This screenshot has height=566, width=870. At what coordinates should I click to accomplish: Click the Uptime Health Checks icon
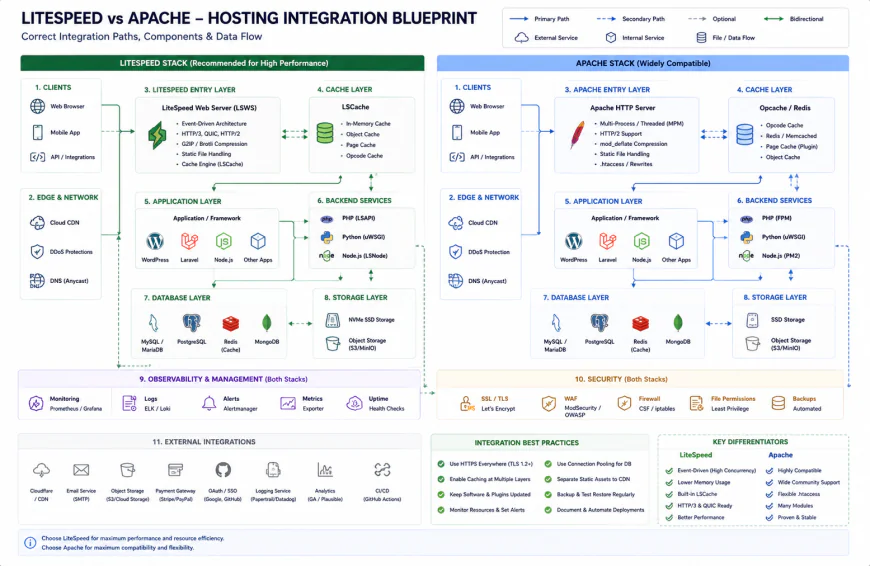[354, 403]
